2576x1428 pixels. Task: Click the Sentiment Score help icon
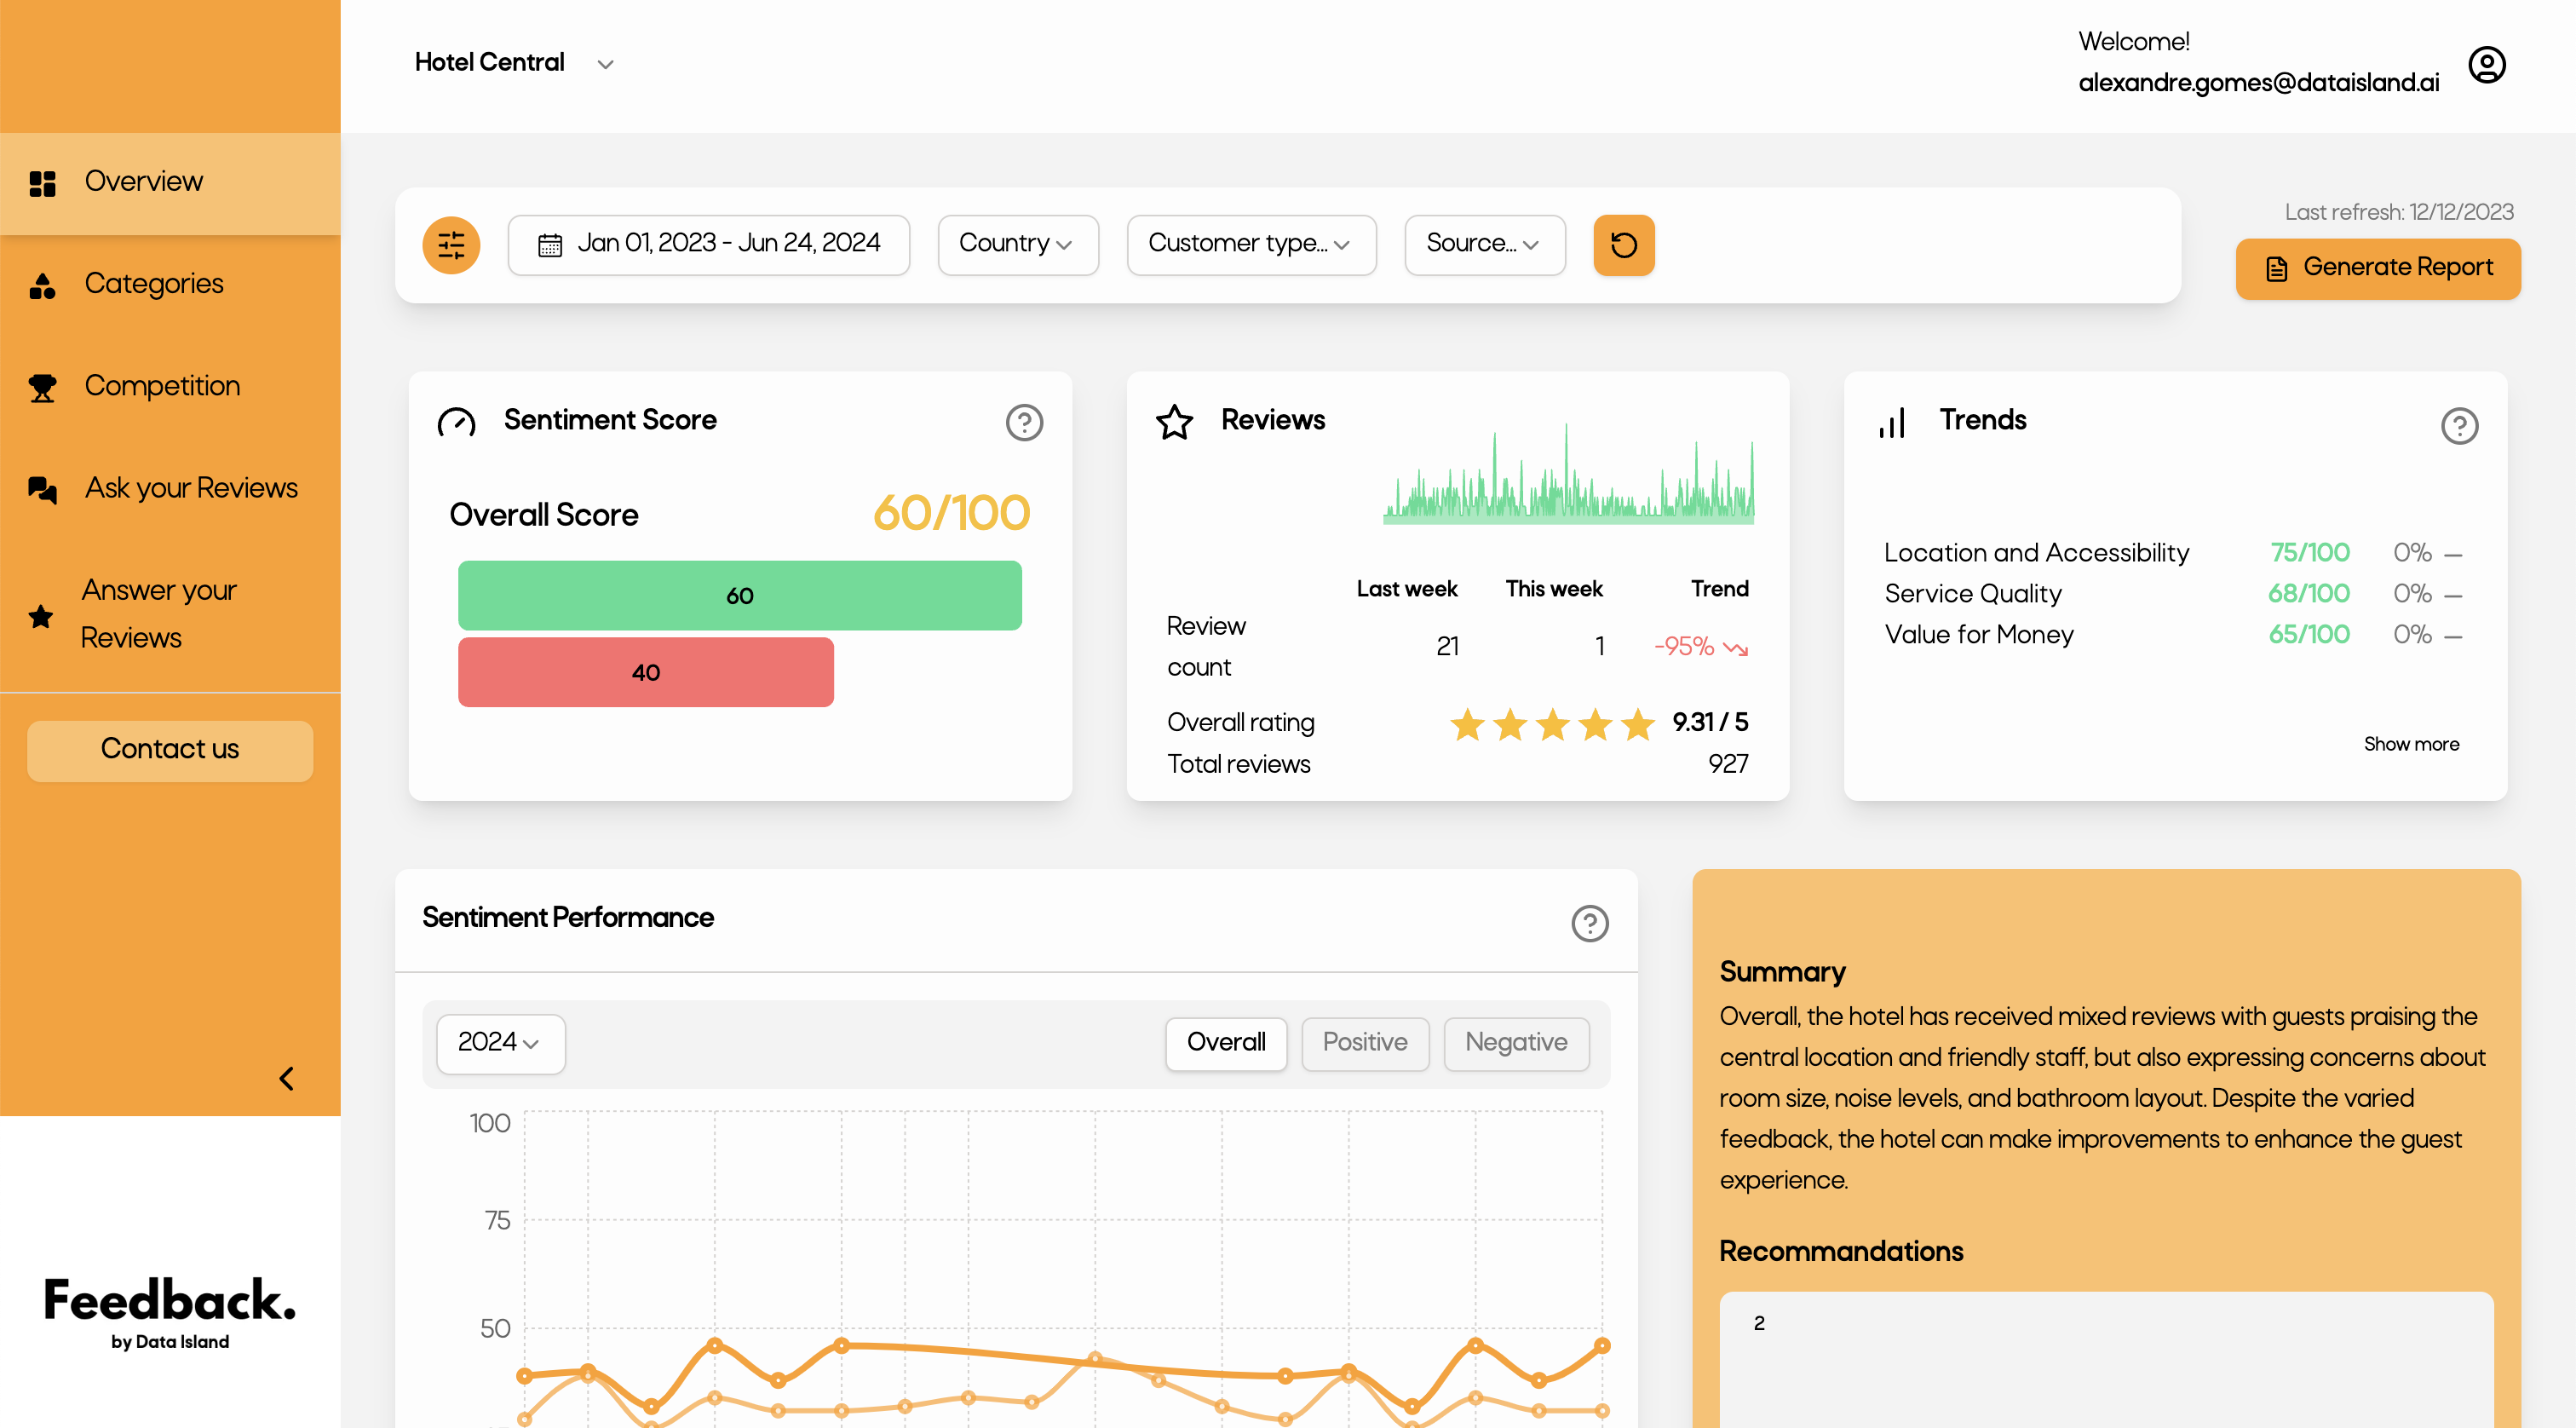(1024, 422)
